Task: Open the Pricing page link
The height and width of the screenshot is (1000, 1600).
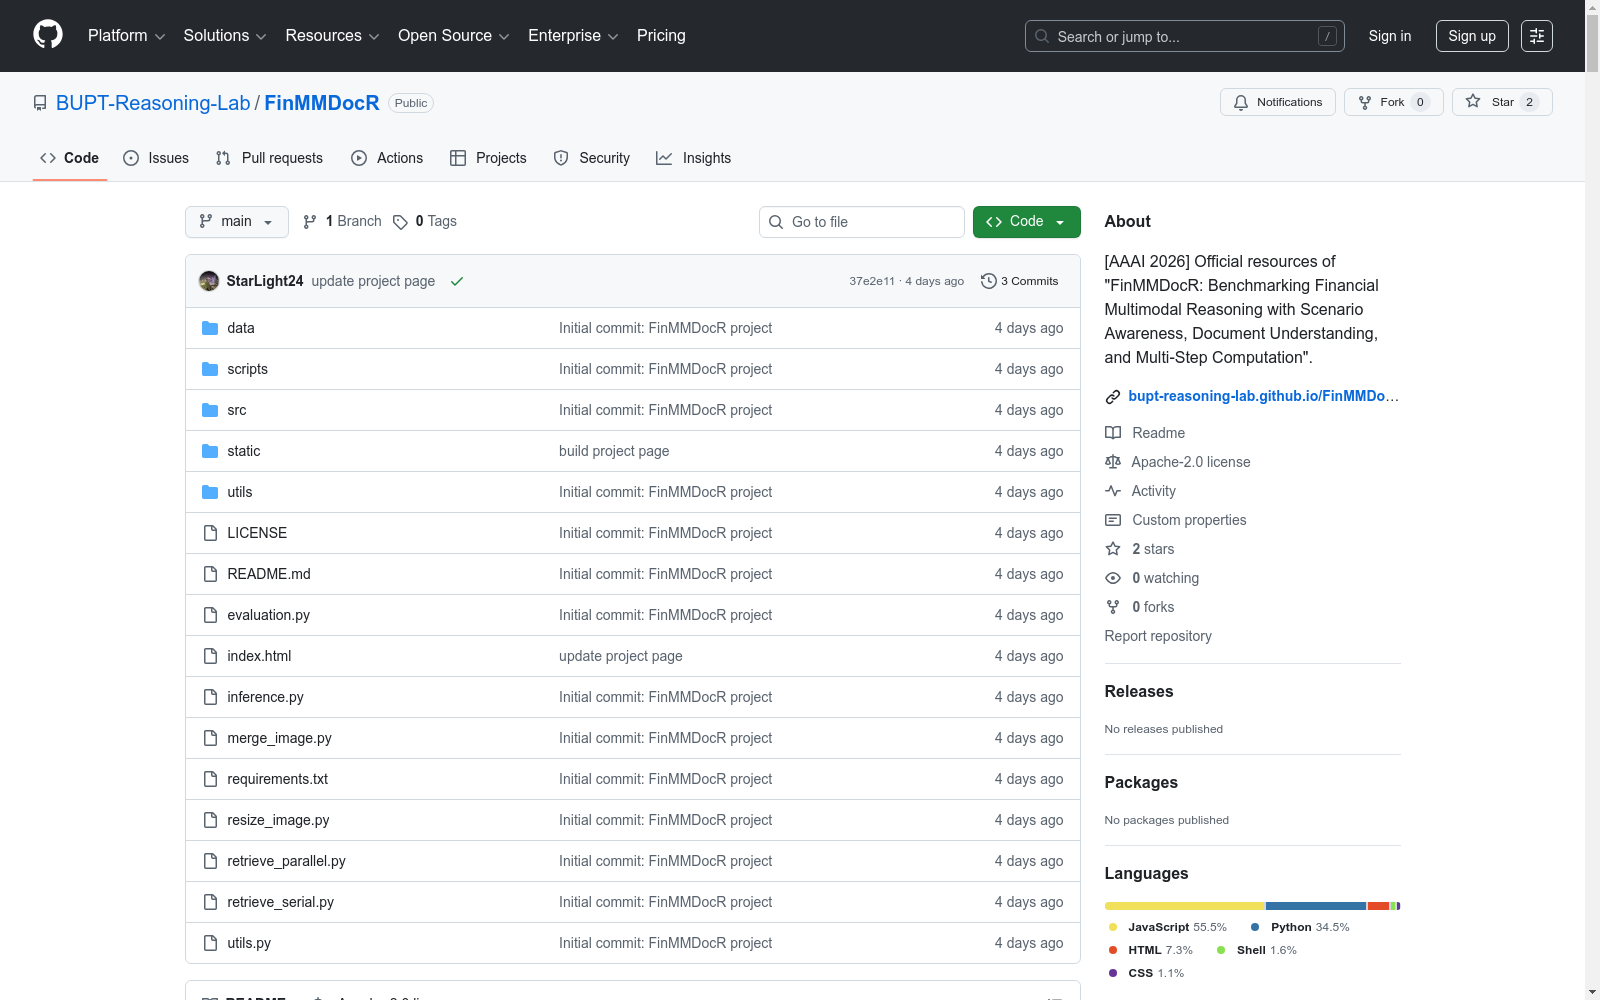Action: tap(661, 36)
